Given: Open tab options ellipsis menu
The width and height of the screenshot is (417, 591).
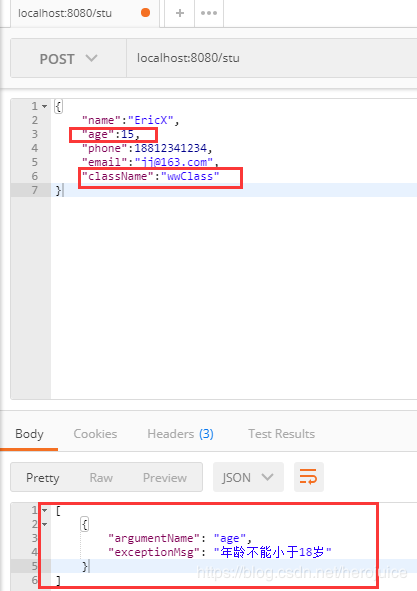Looking at the screenshot, I should tap(209, 13).
